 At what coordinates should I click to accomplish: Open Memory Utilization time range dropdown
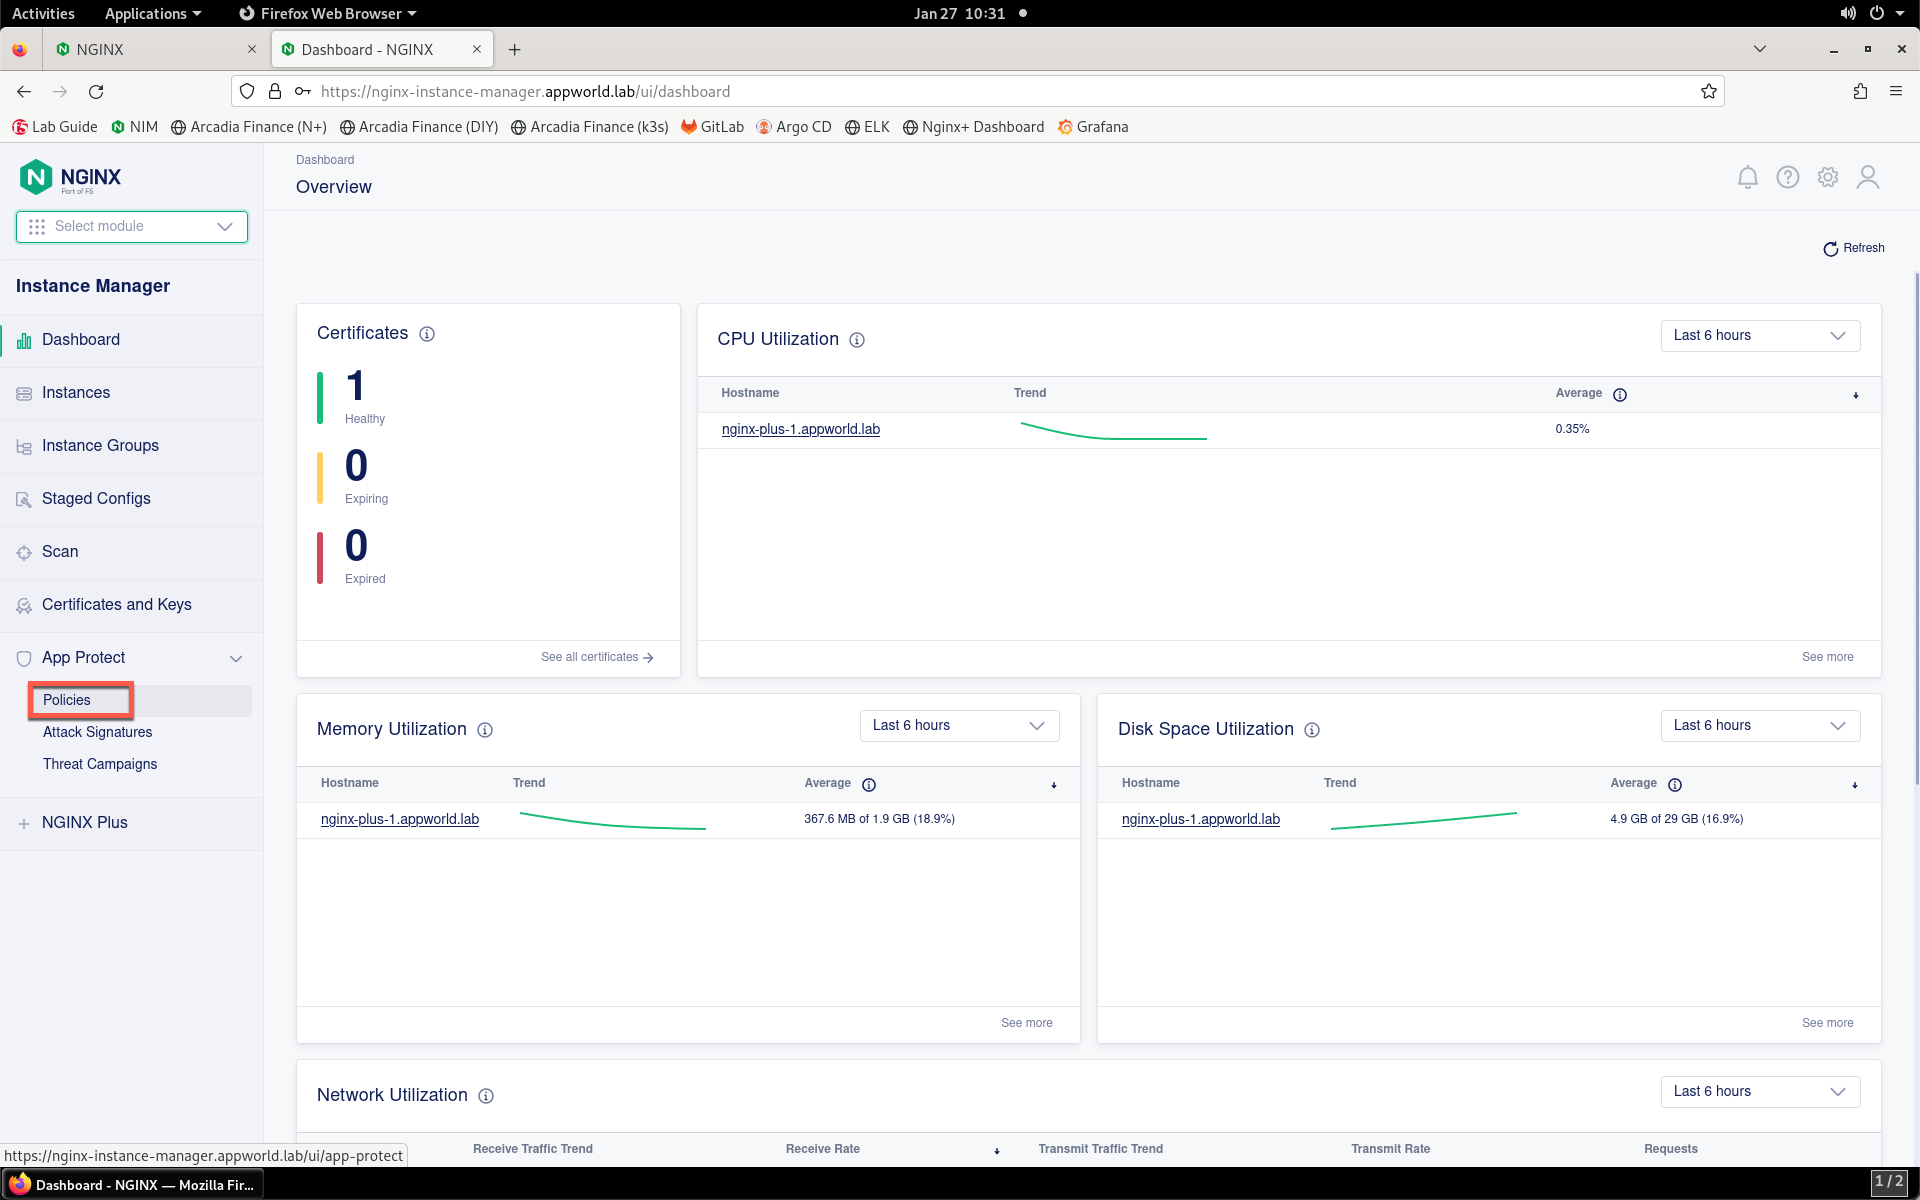(x=959, y=726)
